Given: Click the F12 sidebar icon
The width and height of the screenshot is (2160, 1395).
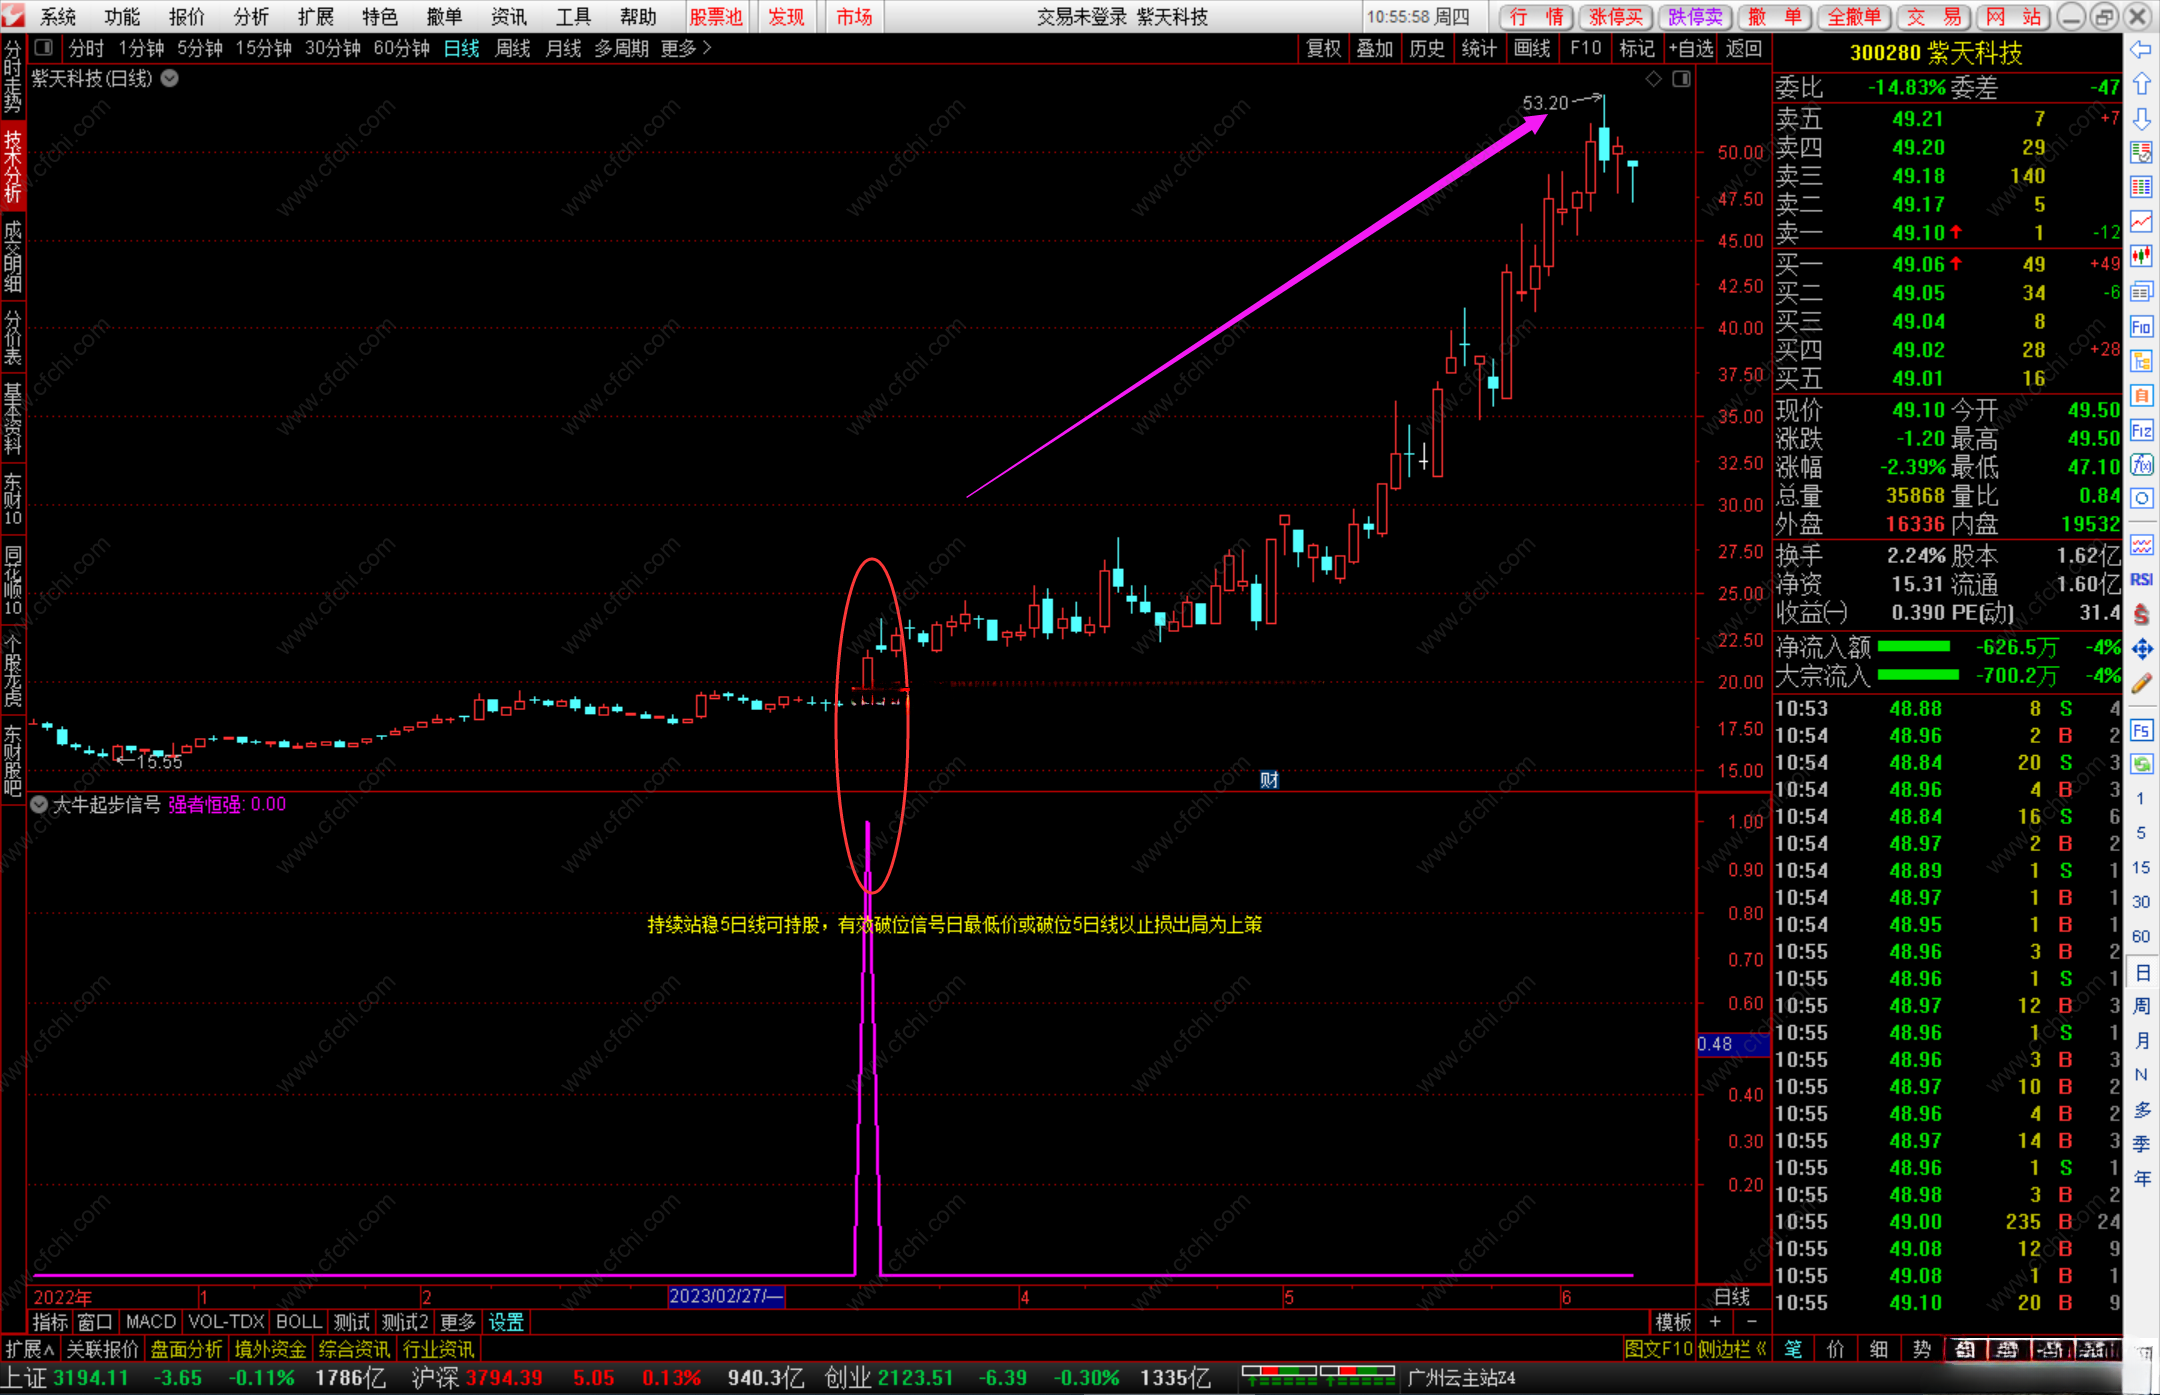Looking at the screenshot, I should pyautogui.click(x=2141, y=431).
